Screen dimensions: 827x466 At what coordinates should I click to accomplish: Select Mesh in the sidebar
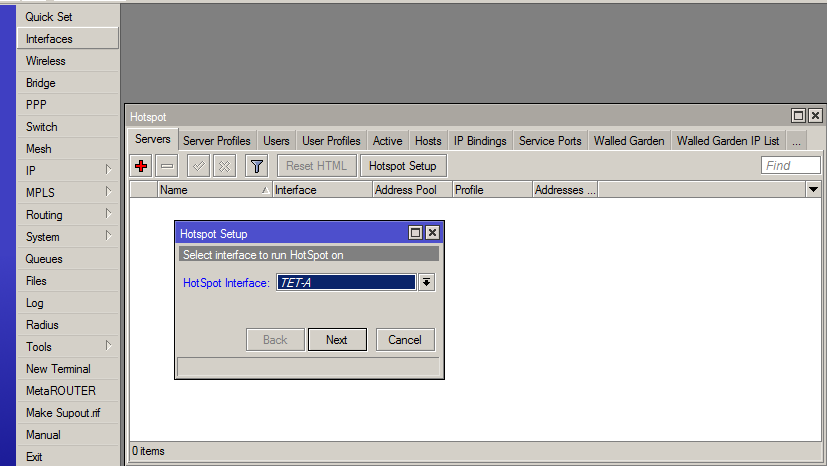pos(68,149)
